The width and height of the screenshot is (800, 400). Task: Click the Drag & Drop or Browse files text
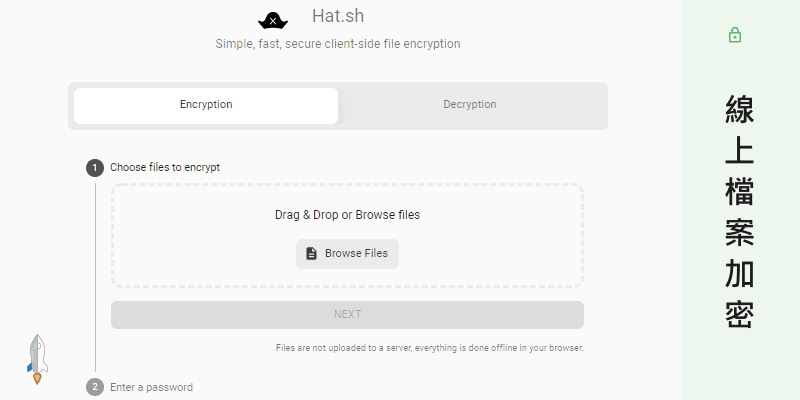347,215
